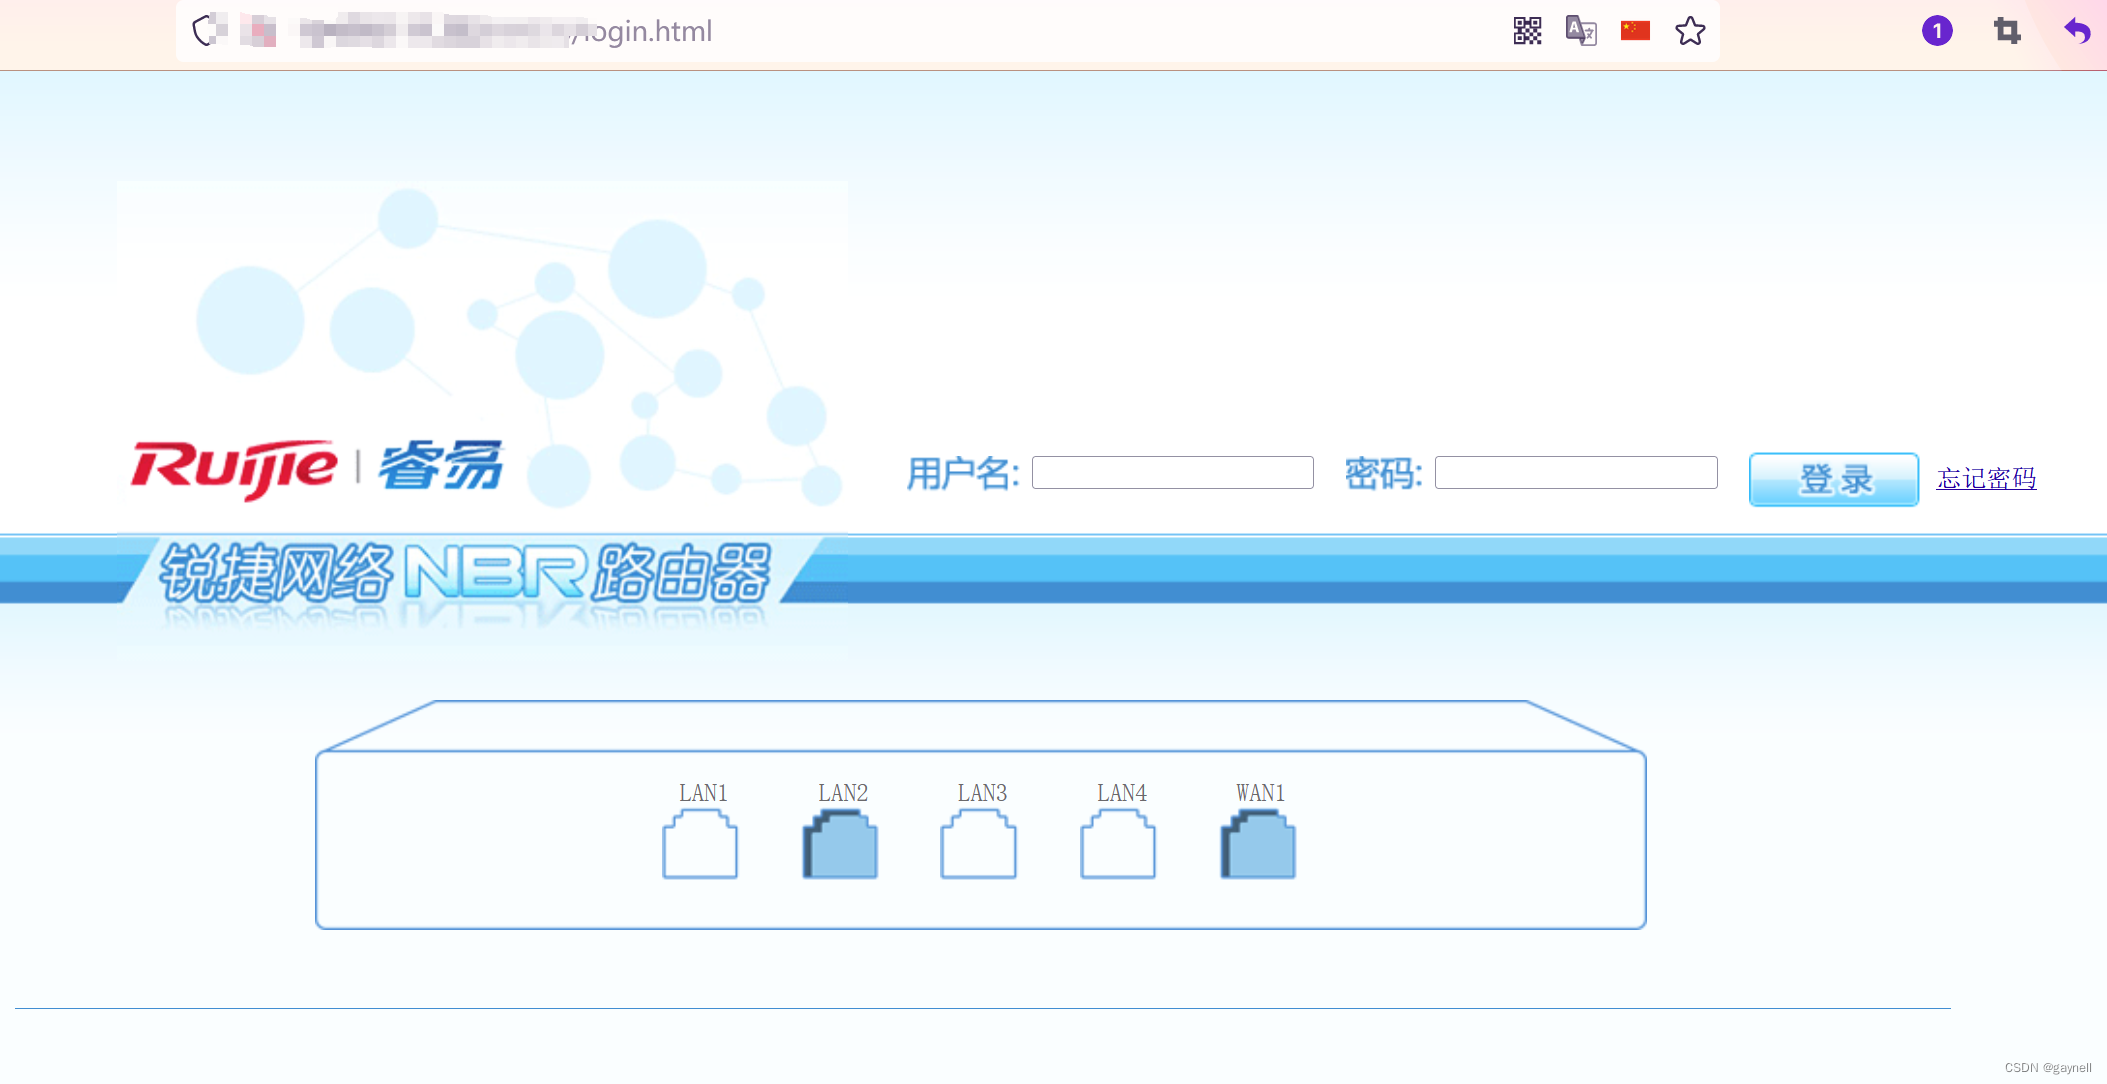Image resolution: width=2107 pixels, height=1084 pixels.
Task: Click the China flag icon
Action: click(x=1635, y=31)
